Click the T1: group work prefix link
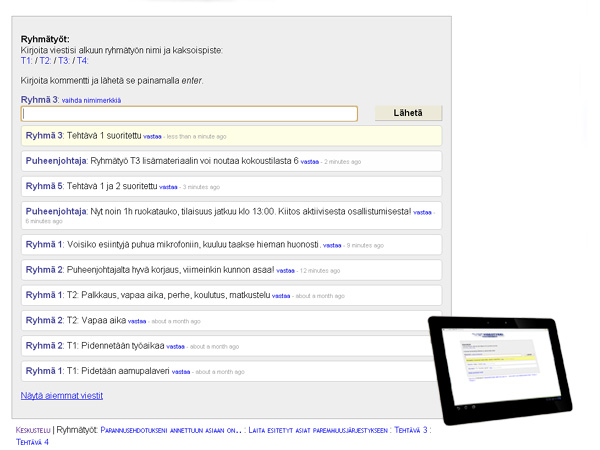 coord(27,61)
